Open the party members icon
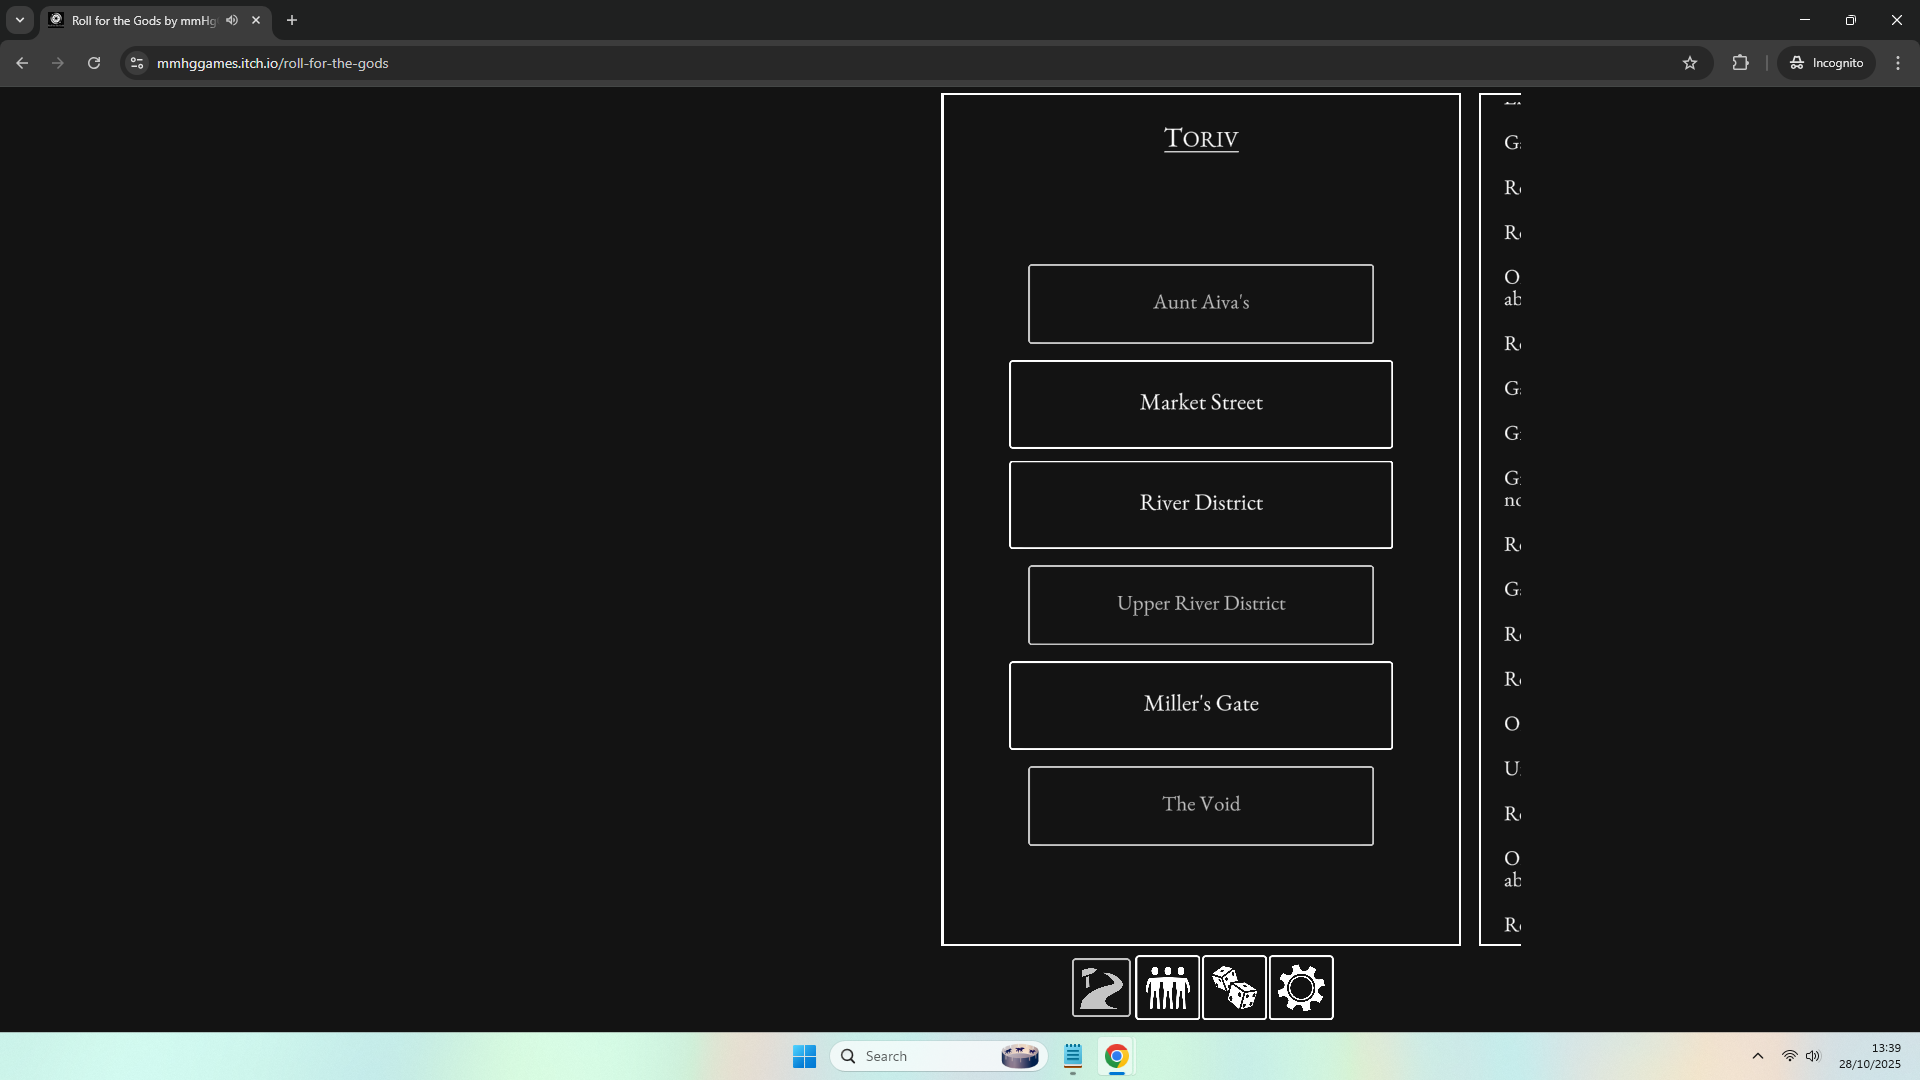 (x=1167, y=988)
